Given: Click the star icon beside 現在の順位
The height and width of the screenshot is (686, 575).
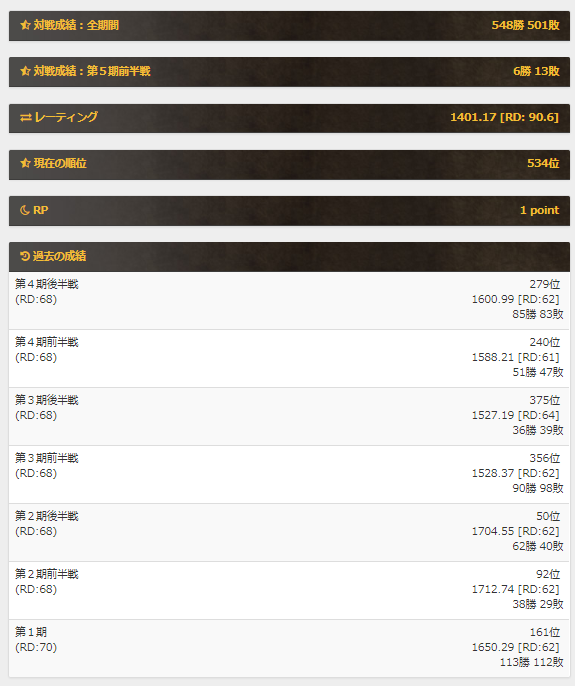Looking at the screenshot, I should 25,163.
